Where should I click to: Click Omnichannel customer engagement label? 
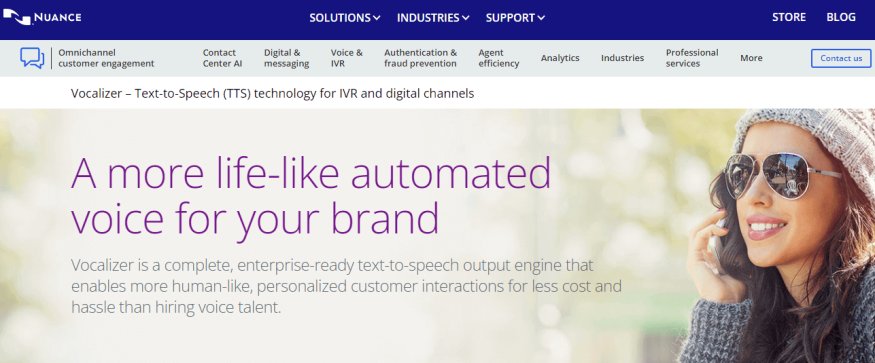[106, 58]
